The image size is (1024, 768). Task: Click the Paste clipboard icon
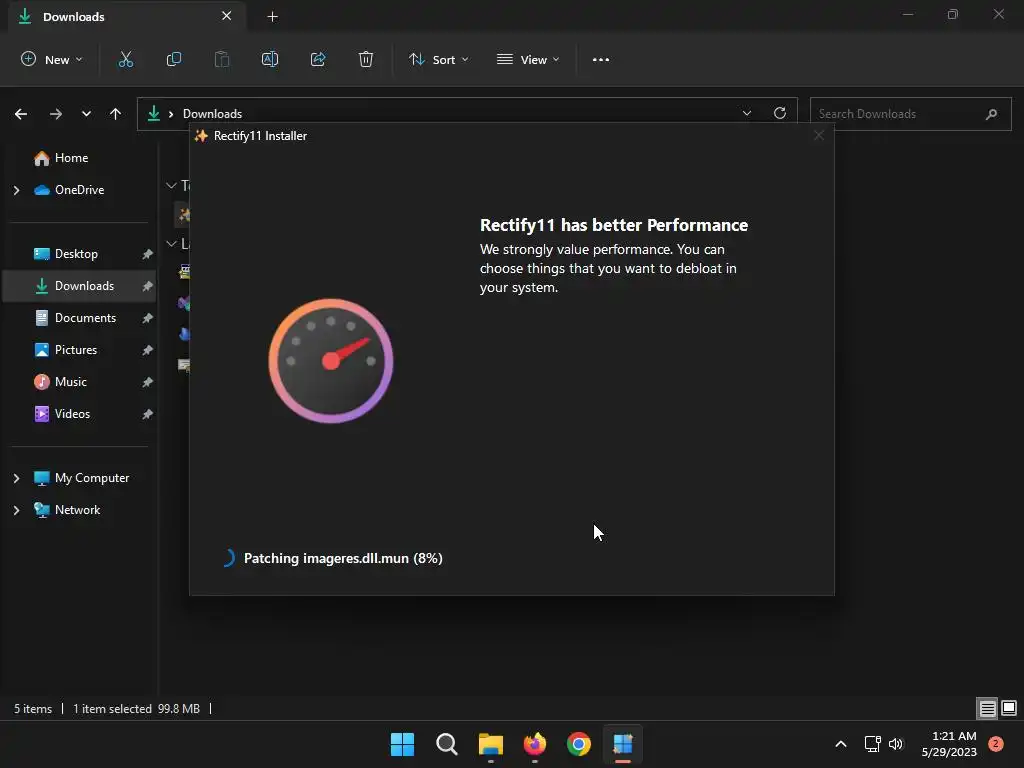[222, 59]
